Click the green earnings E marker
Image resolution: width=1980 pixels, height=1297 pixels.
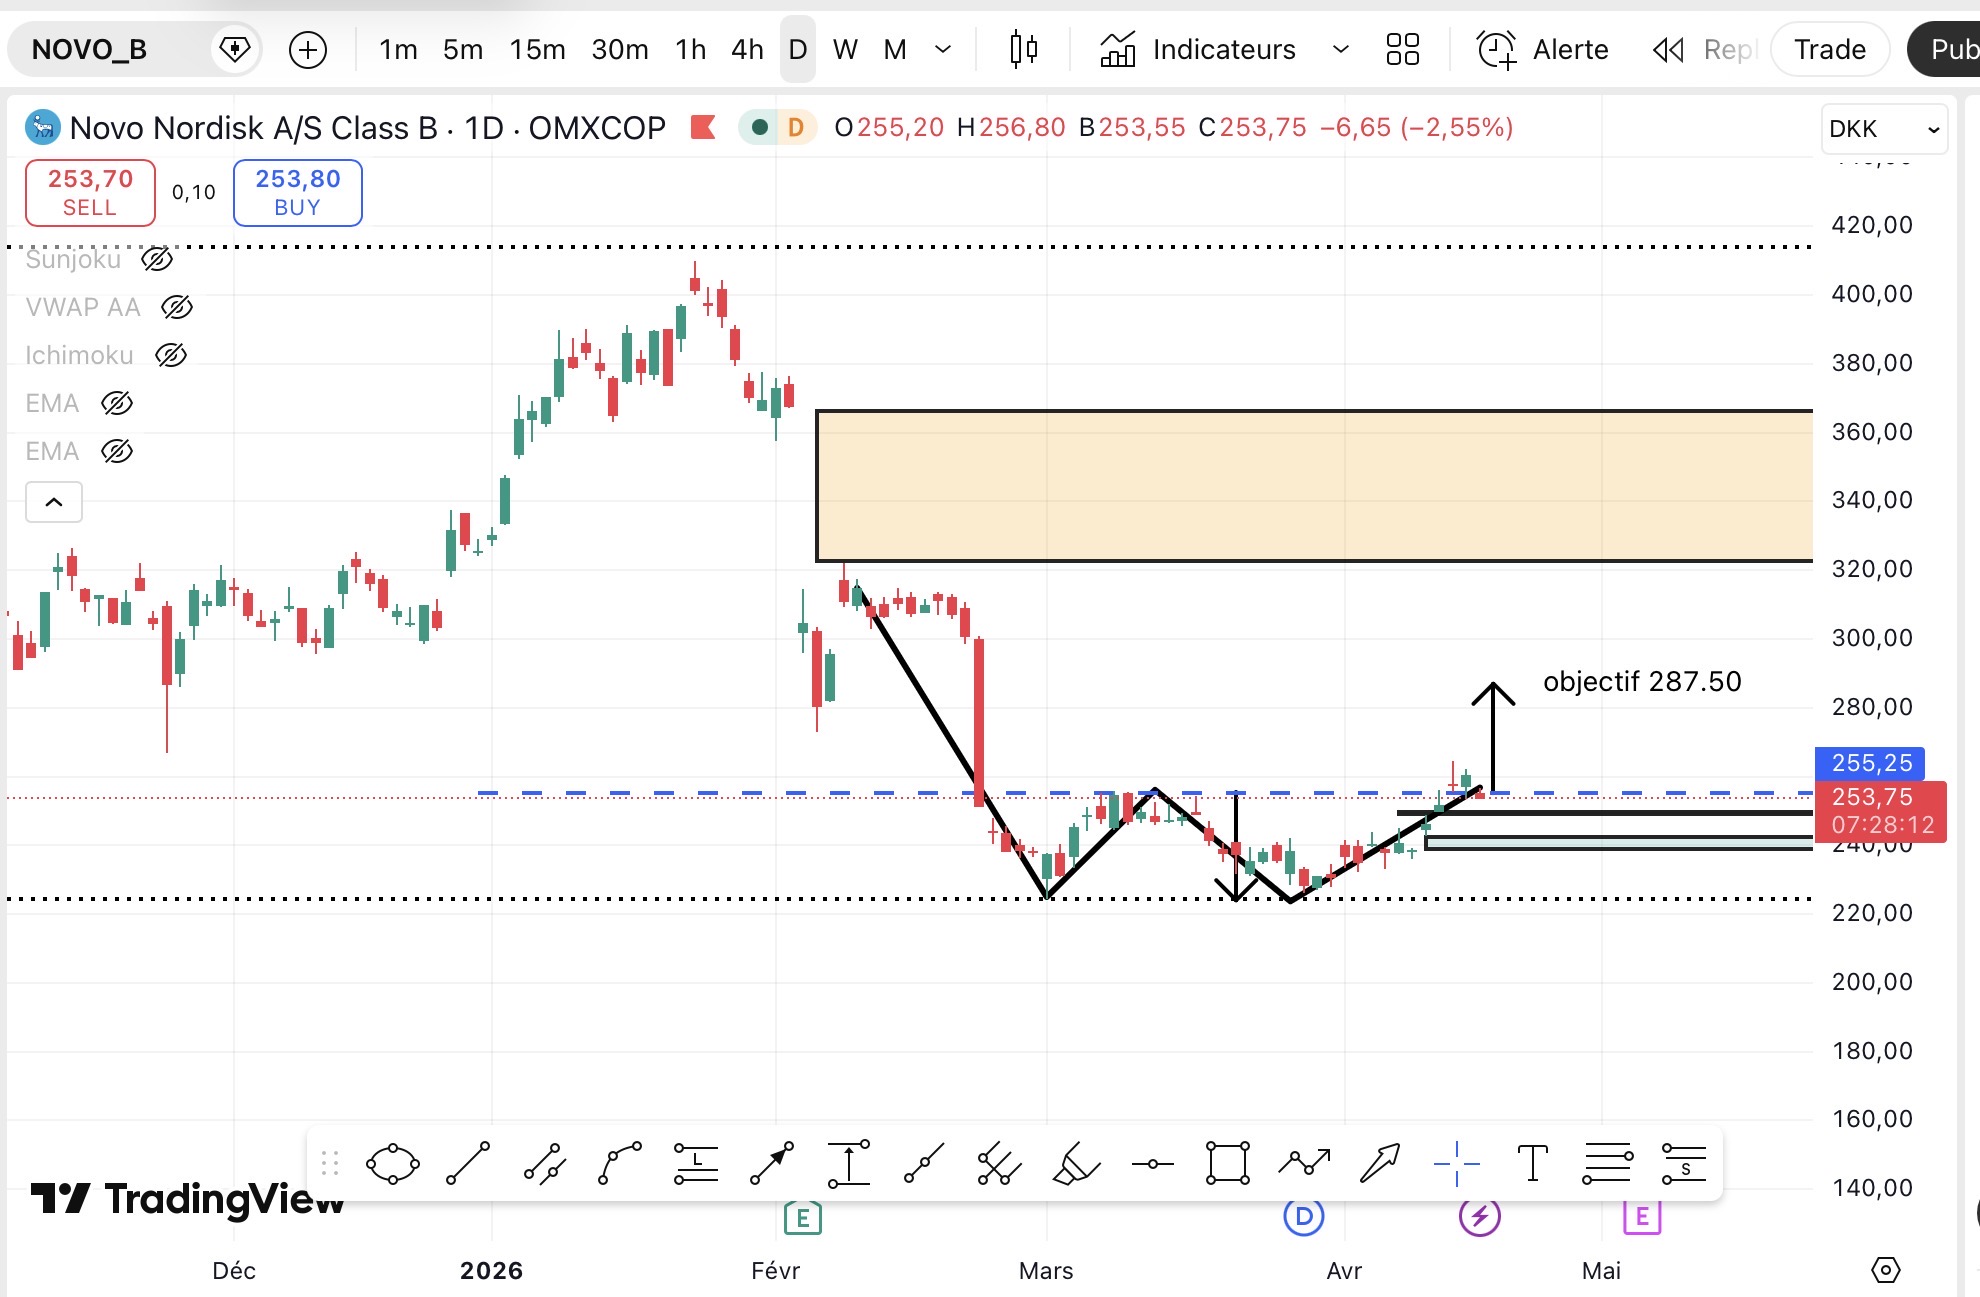tap(802, 1217)
